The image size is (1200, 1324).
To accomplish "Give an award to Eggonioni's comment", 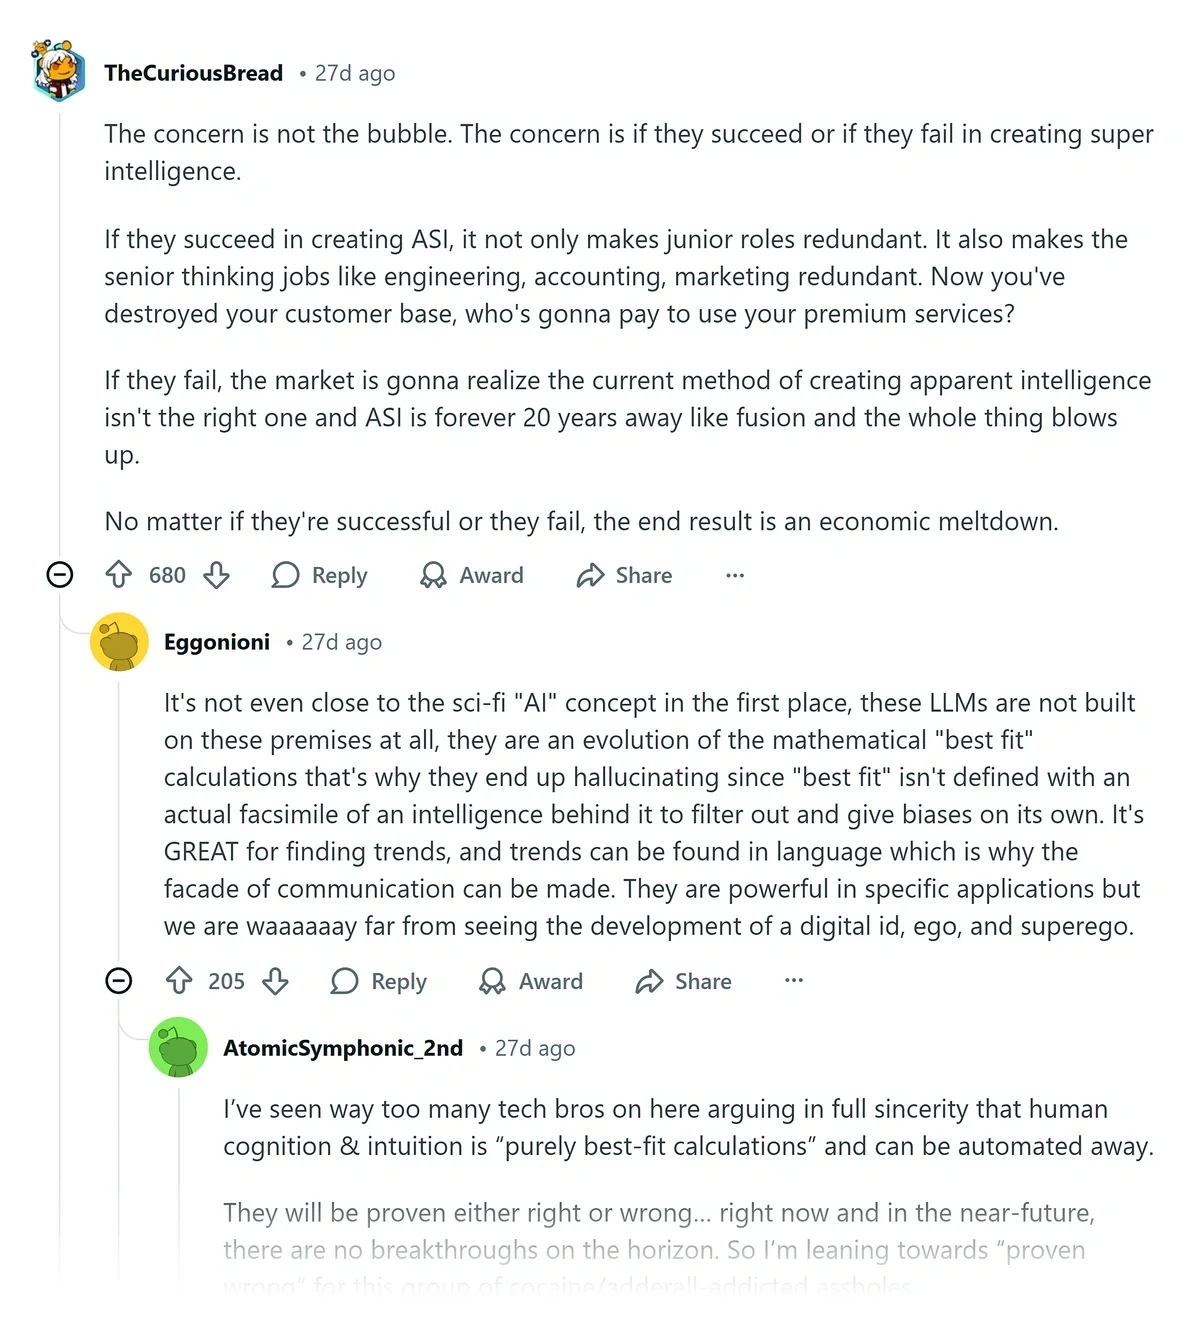I will (x=530, y=981).
